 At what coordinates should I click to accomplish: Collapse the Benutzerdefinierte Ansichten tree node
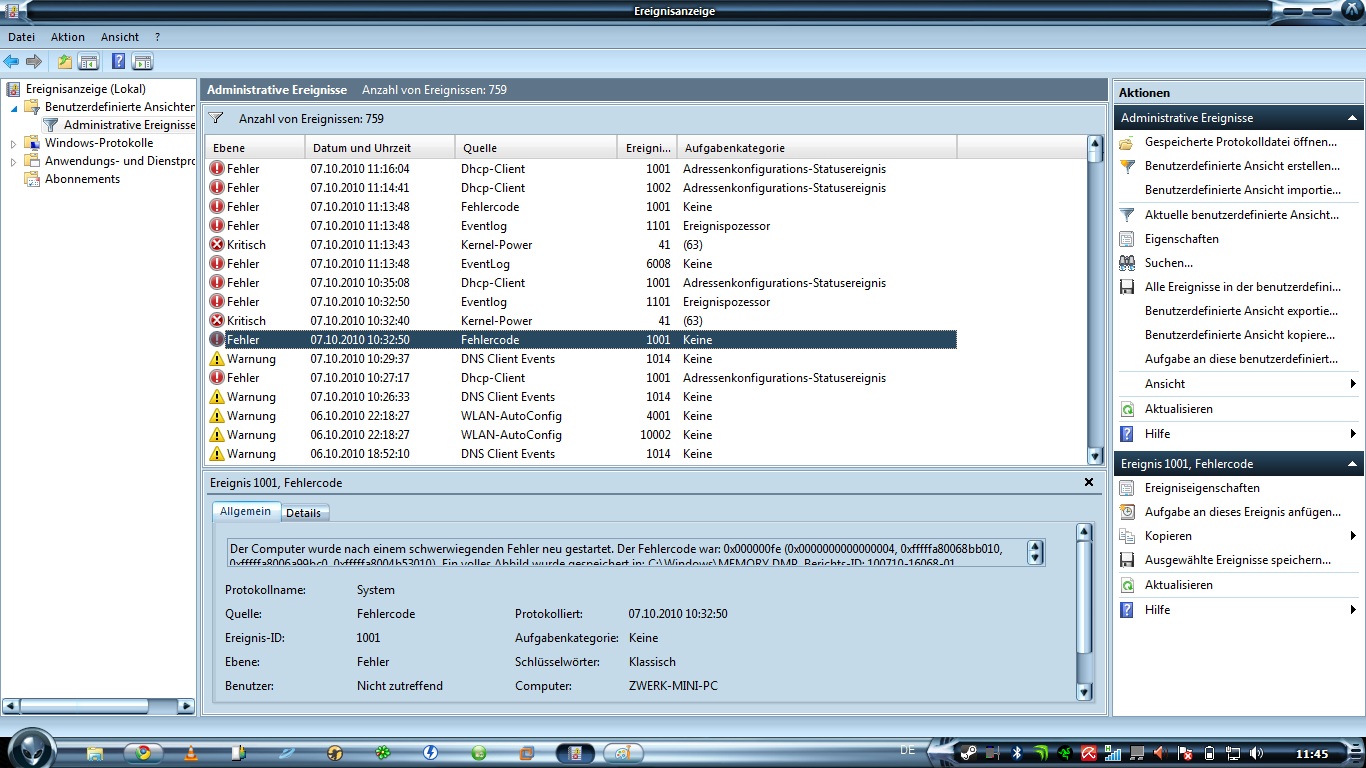click(14, 107)
